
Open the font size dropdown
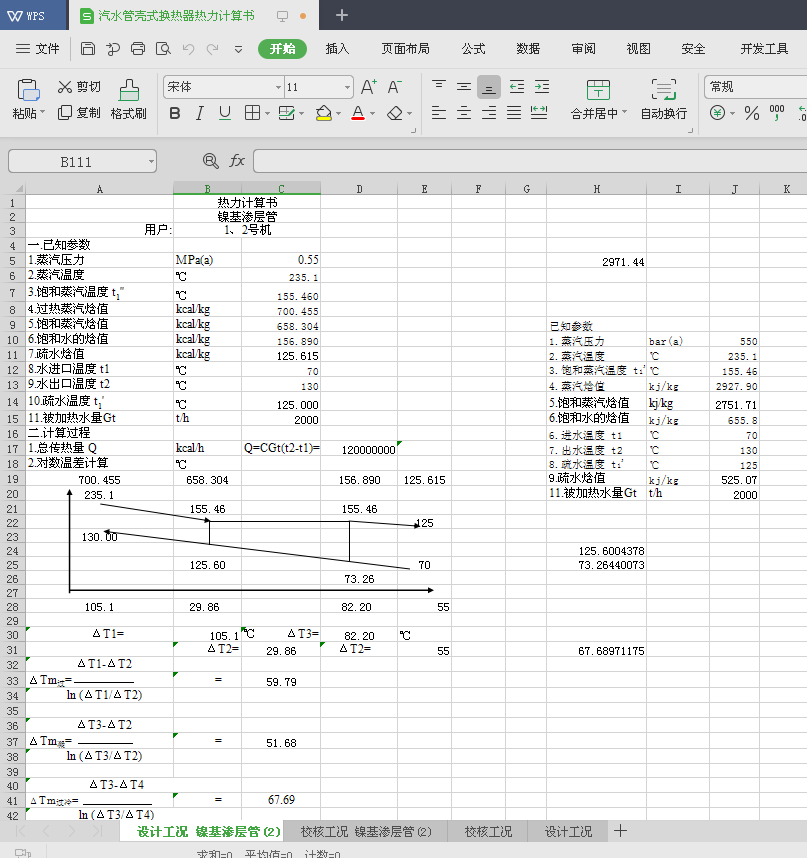pos(347,88)
